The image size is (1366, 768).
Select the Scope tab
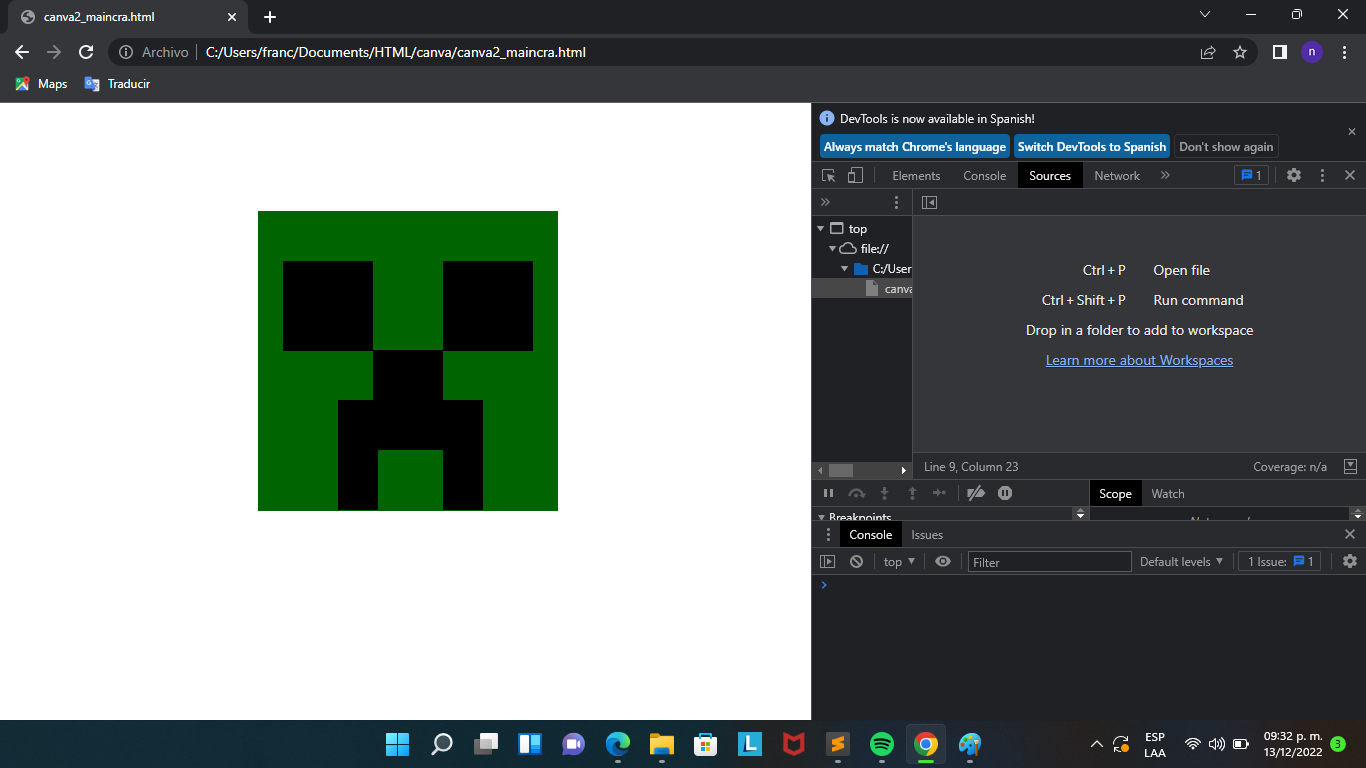point(1115,493)
